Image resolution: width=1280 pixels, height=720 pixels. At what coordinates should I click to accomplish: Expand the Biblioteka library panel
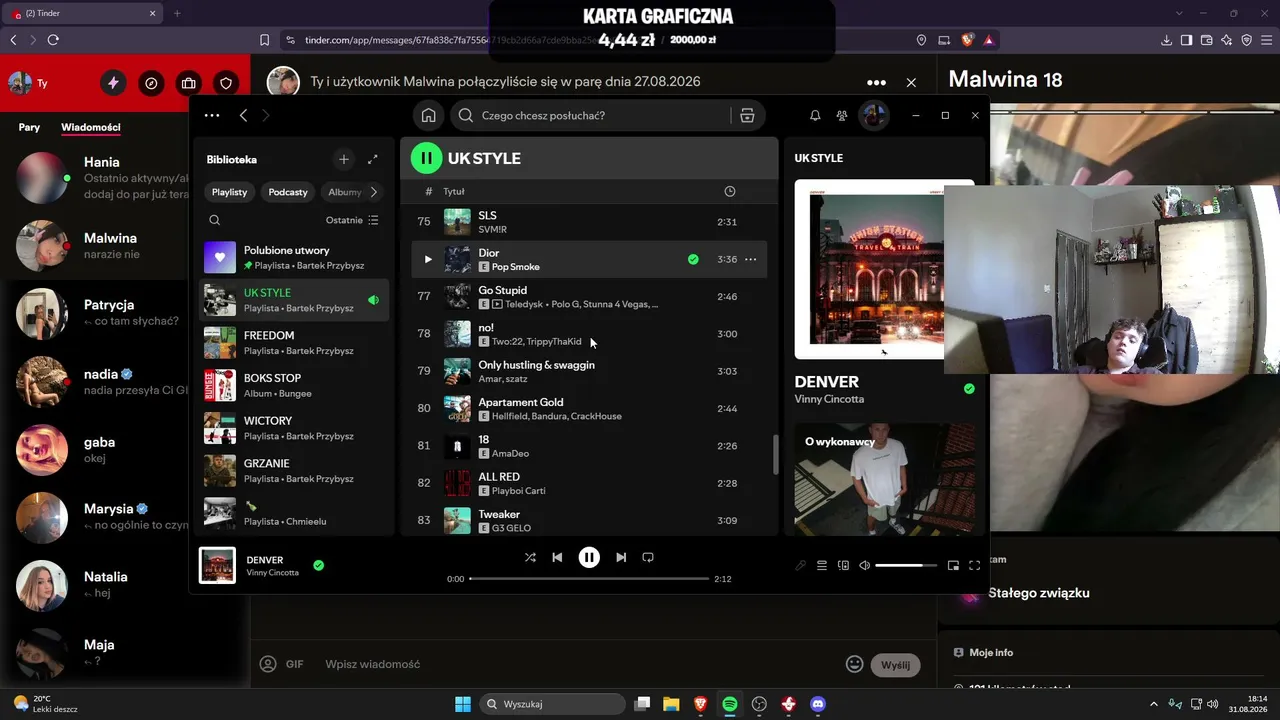coord(373,159)
